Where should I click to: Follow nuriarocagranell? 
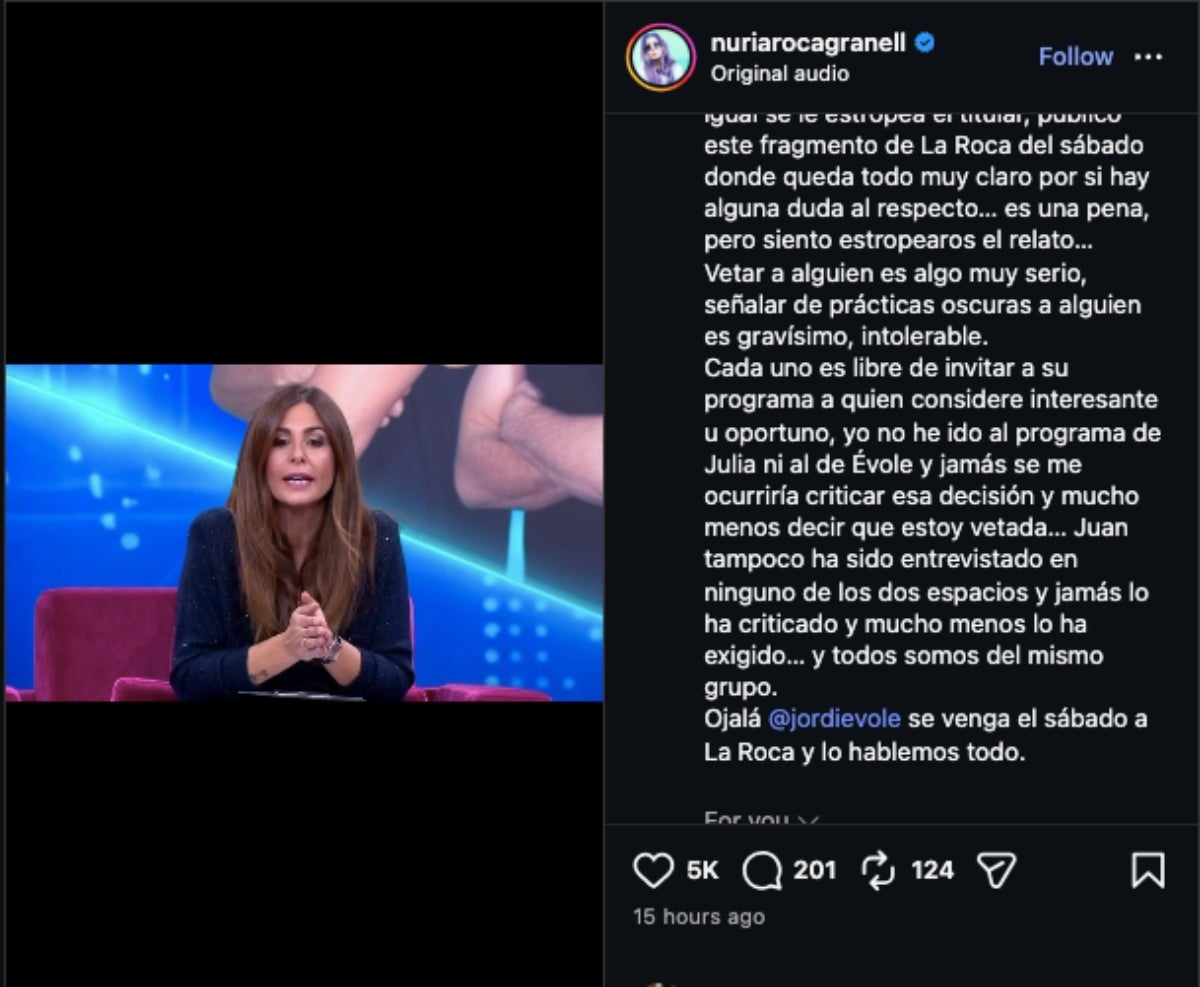pyautogui.click(x=1075, y=57)
